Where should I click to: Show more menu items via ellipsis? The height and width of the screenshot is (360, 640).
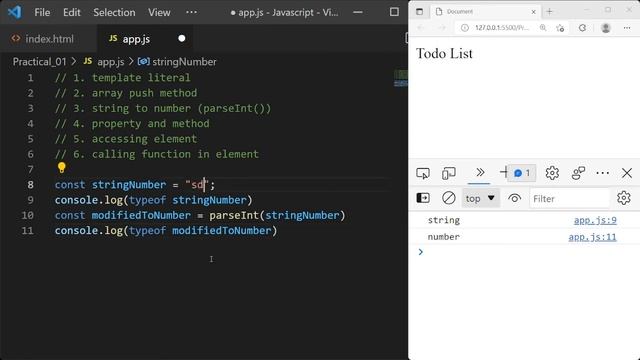(191, 12)
